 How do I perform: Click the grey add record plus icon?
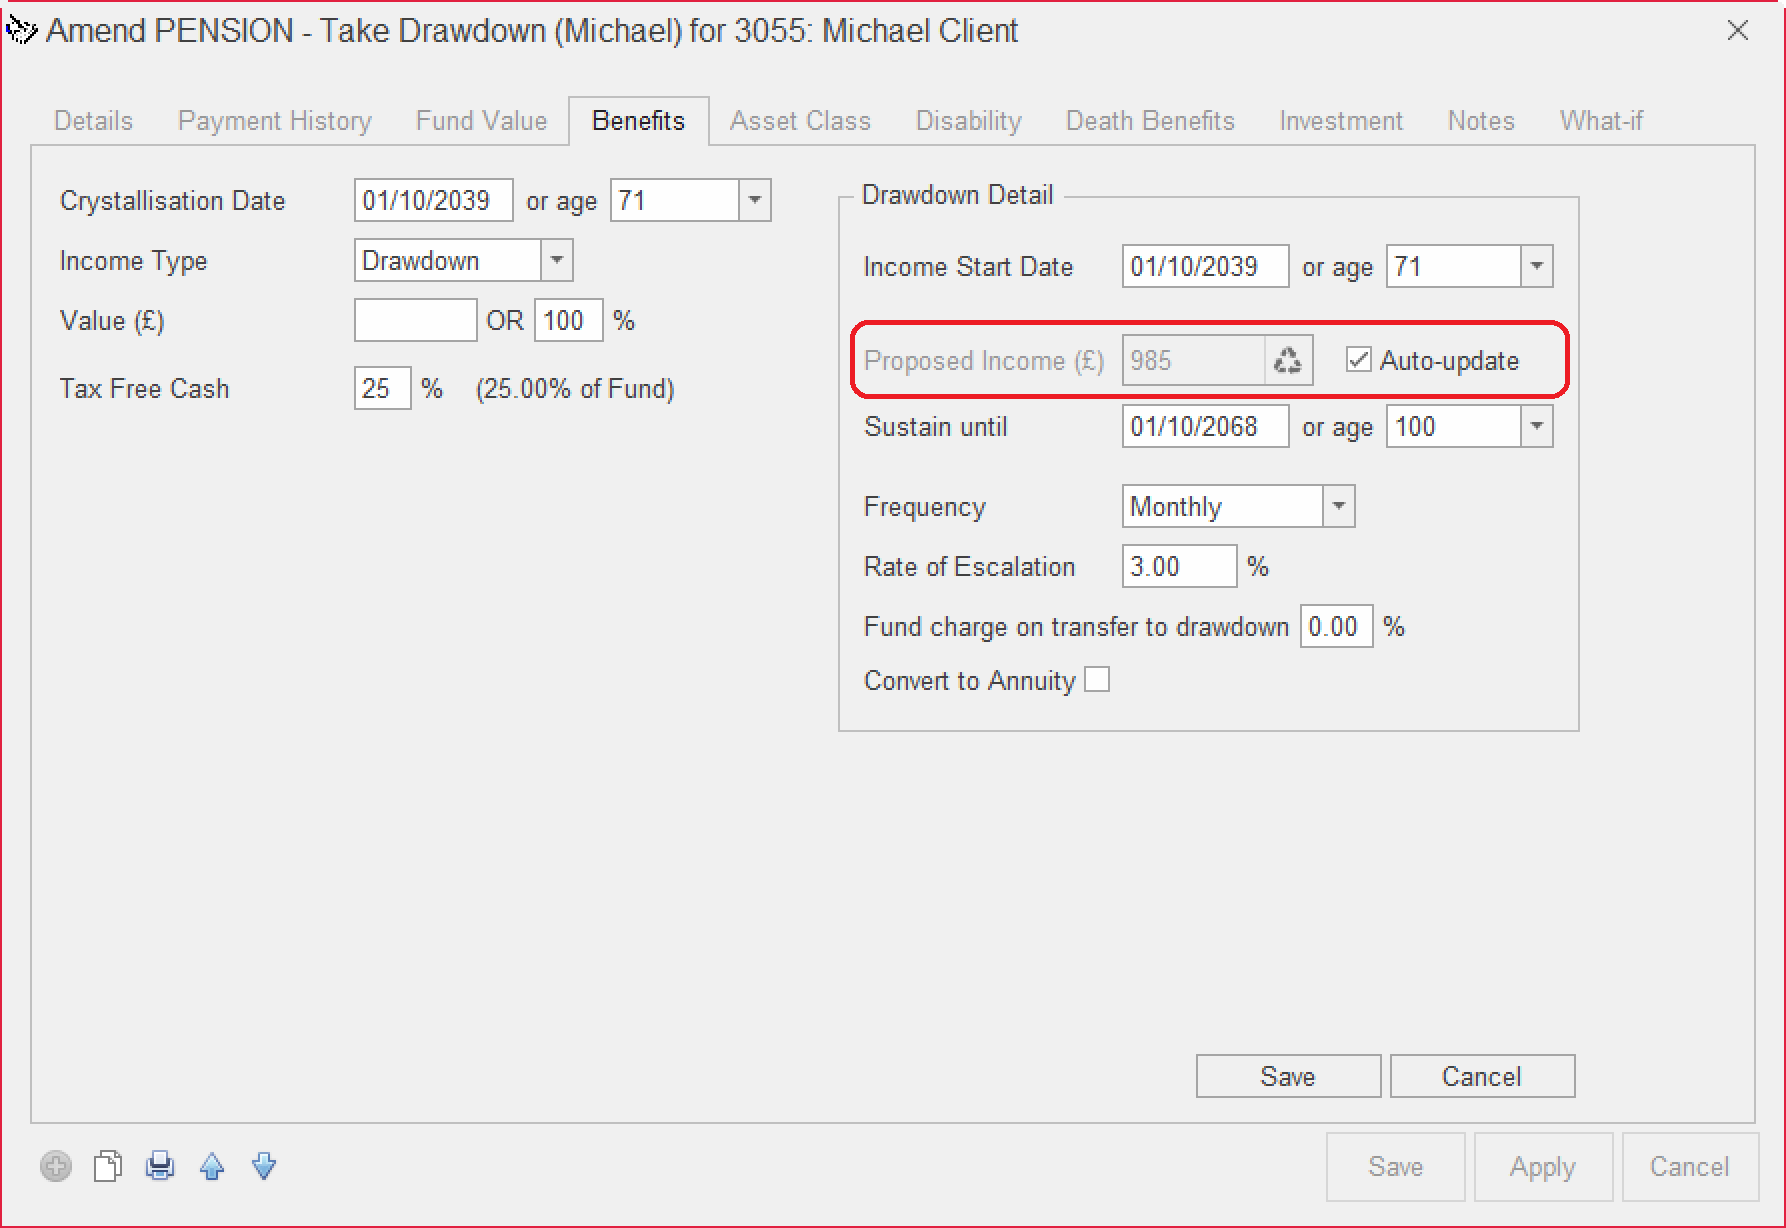(x=56, y=1166)
